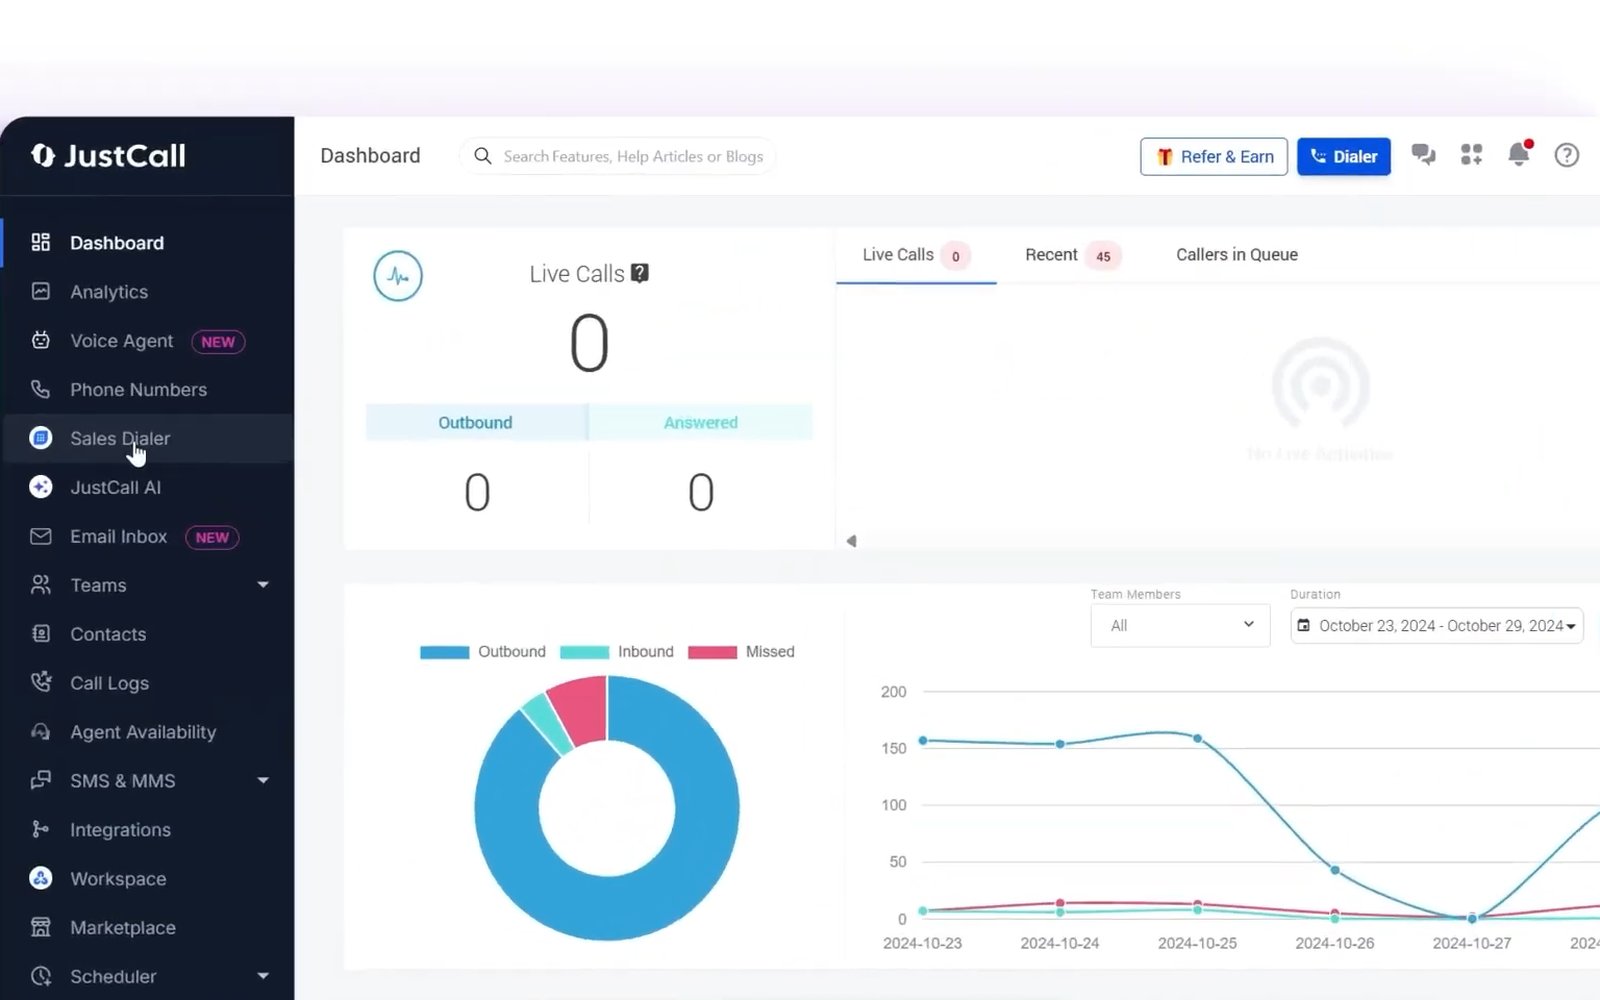Open the apps grid icon in header
This screenshot has height=1000, width=1600.
point(1471,155)
